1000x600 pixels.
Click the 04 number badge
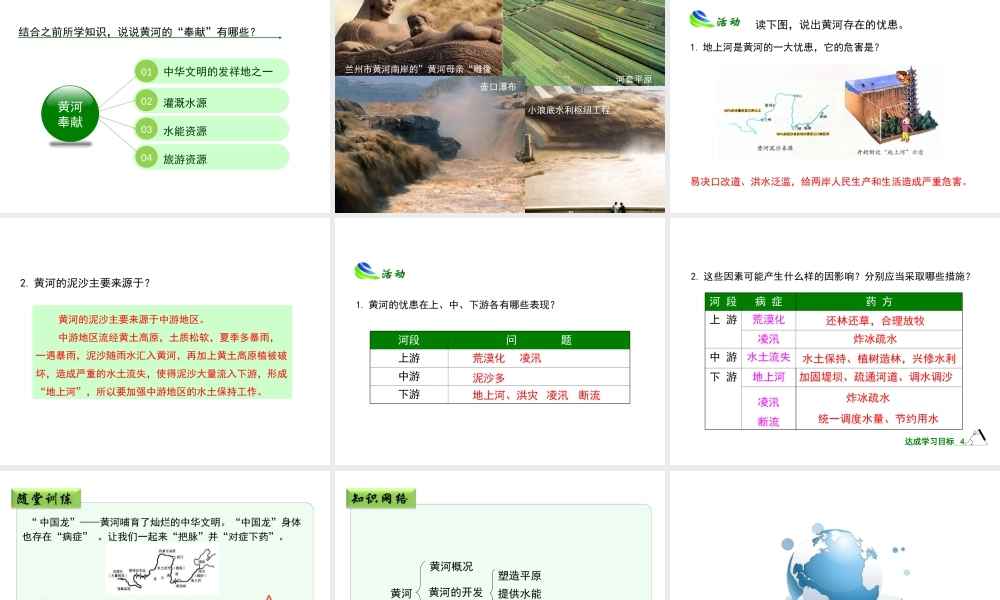coord(146,157)
